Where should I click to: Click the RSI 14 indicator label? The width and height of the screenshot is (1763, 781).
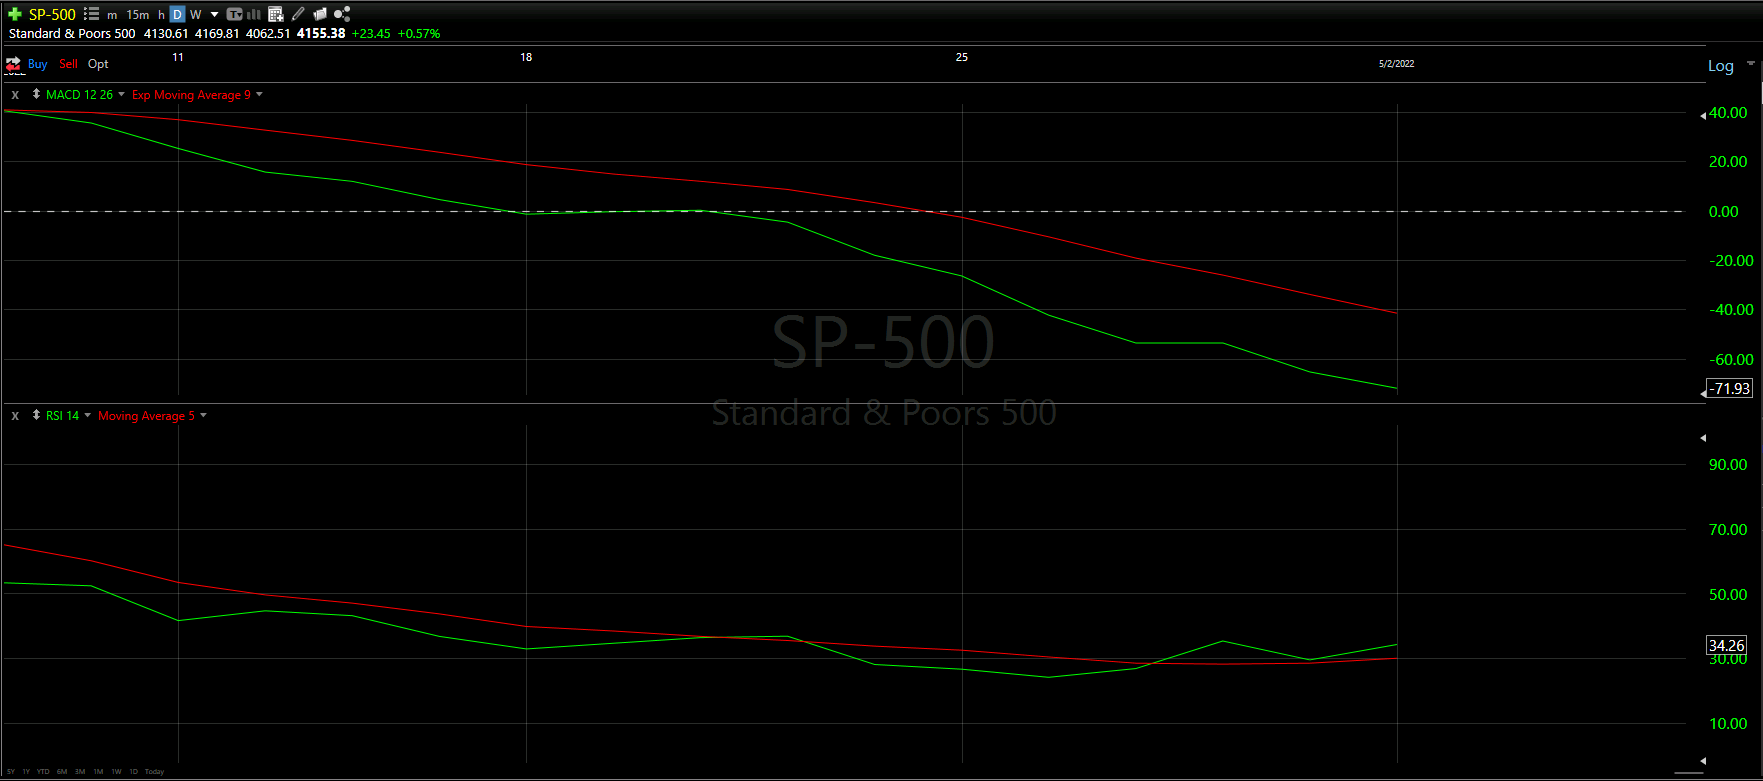62,416
